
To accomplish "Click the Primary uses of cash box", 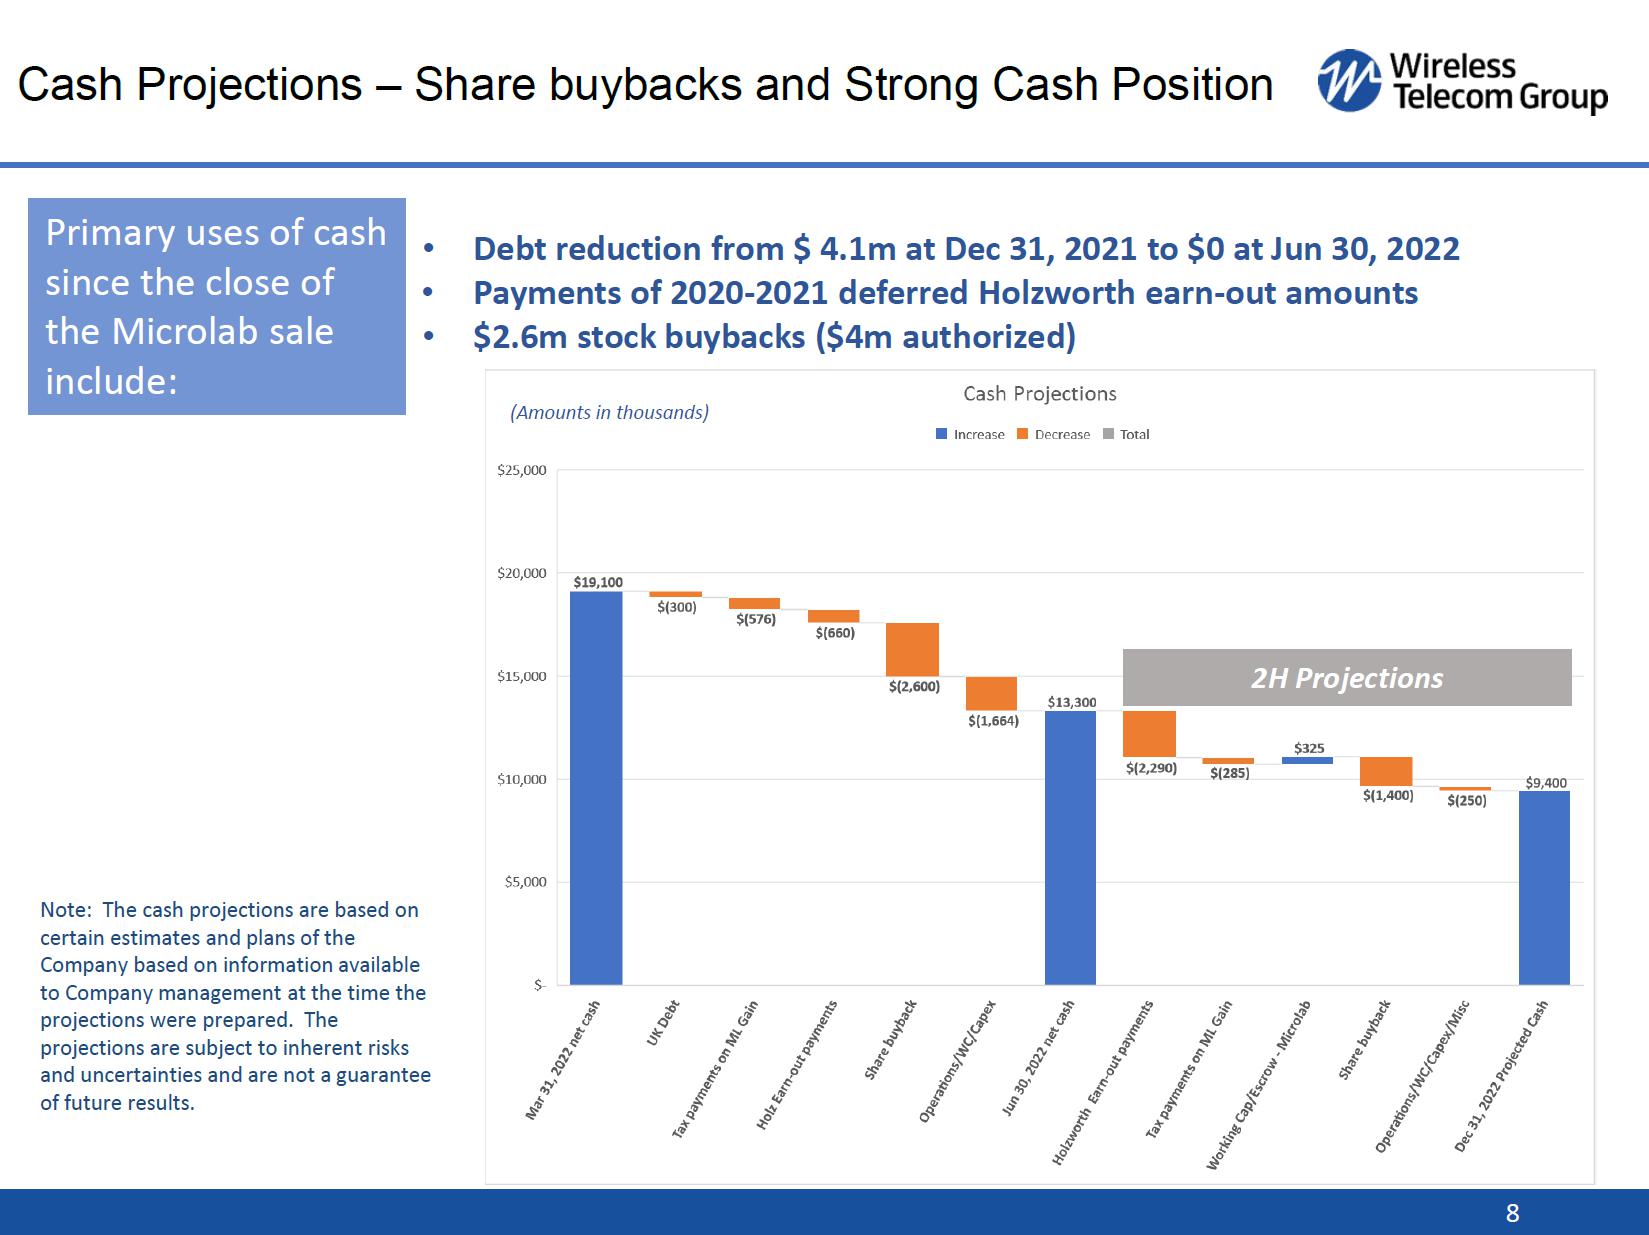I will 217,306.
